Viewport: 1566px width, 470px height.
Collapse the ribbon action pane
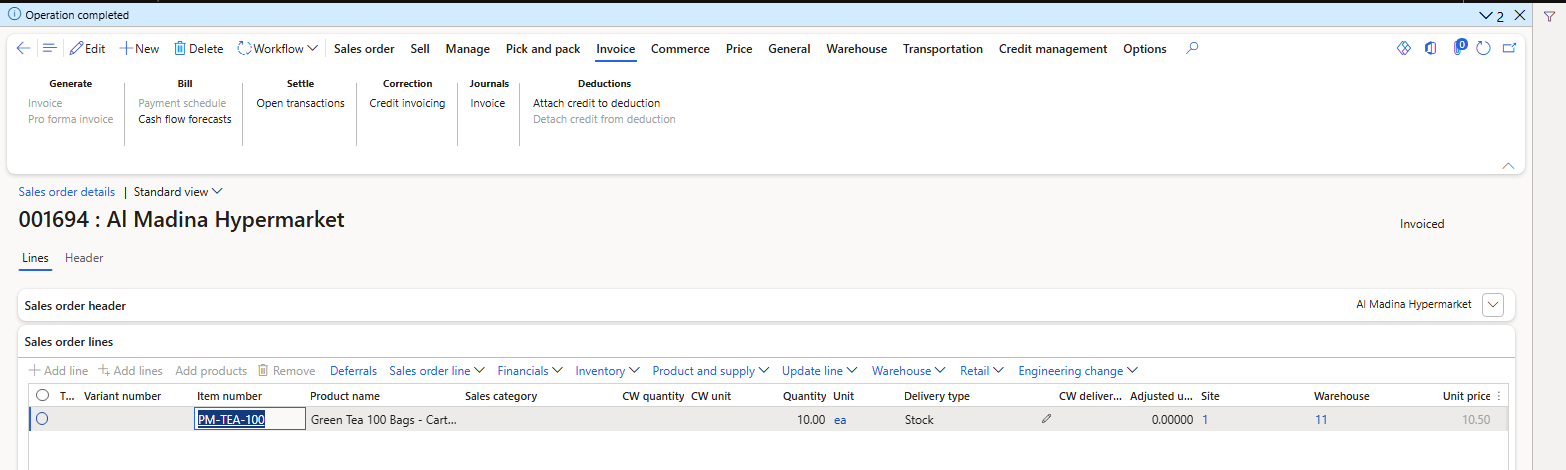1508,165
